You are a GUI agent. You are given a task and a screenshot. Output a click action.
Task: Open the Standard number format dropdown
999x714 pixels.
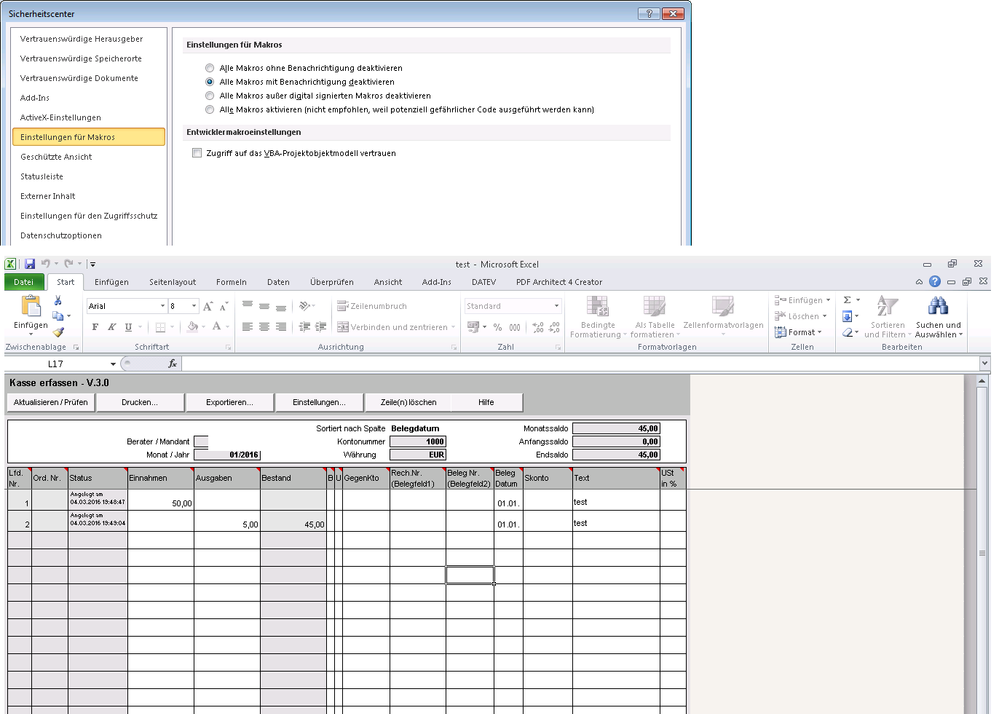pos(556,306)
